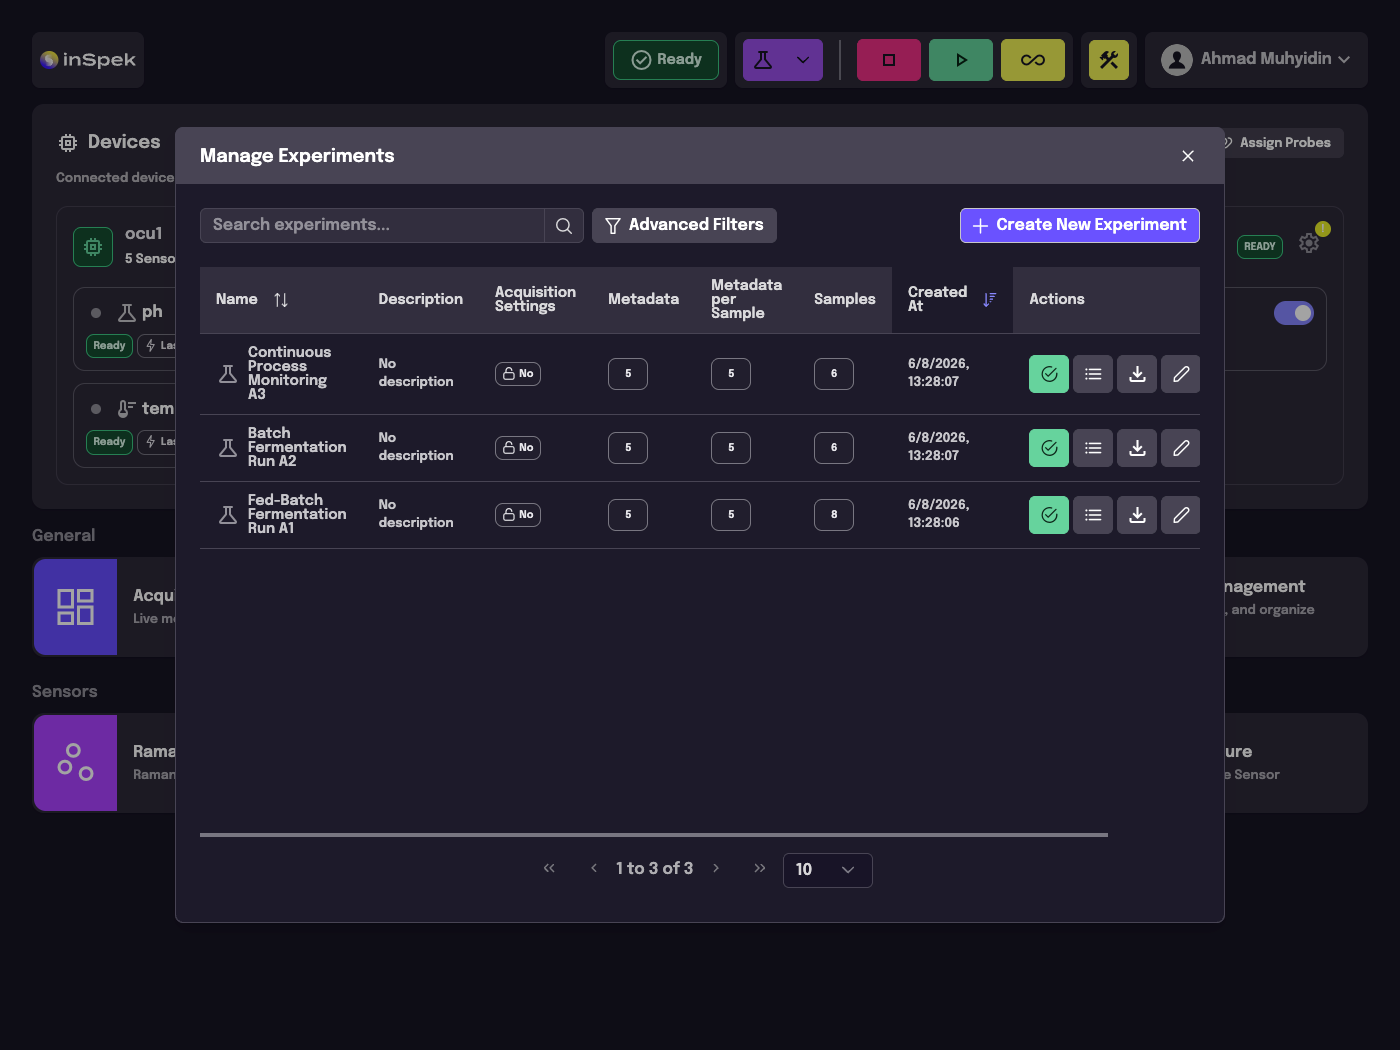Click the red stop acquisition button
Screen dimensions: 1400x1050
(x=889, y=60)
